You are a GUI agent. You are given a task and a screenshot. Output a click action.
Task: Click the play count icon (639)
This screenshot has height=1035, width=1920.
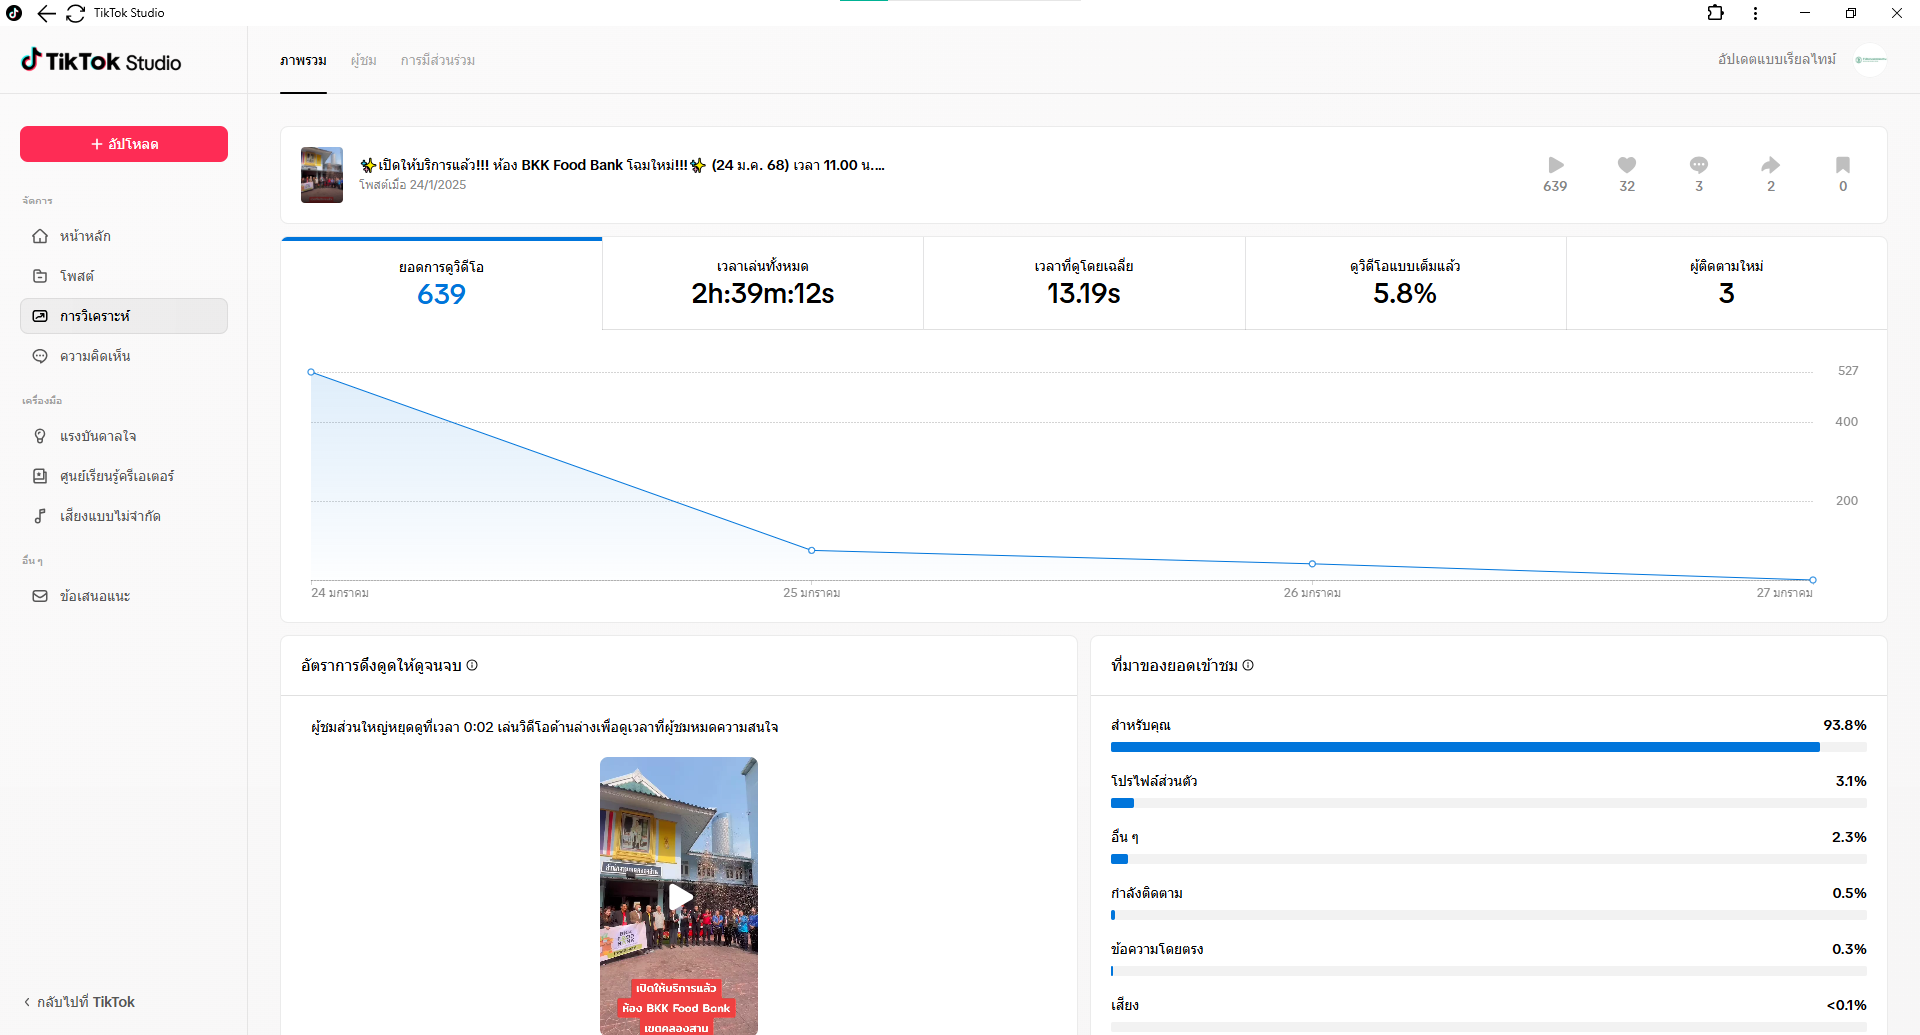1555,165
